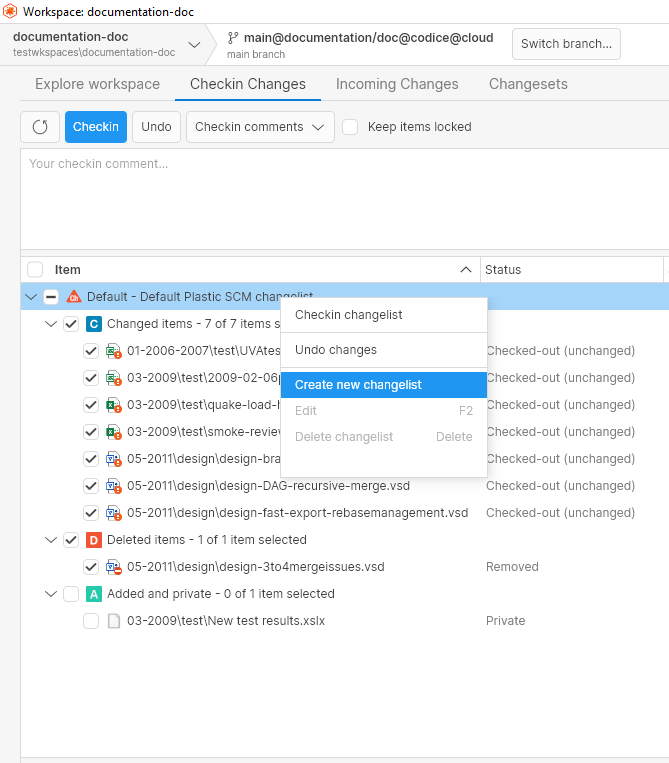Uncheck the design-DAG-recursive-merge.vsd checkbox
Image resolution: width=669 pixels, height=763 pixels.
(x=91, y=486)
